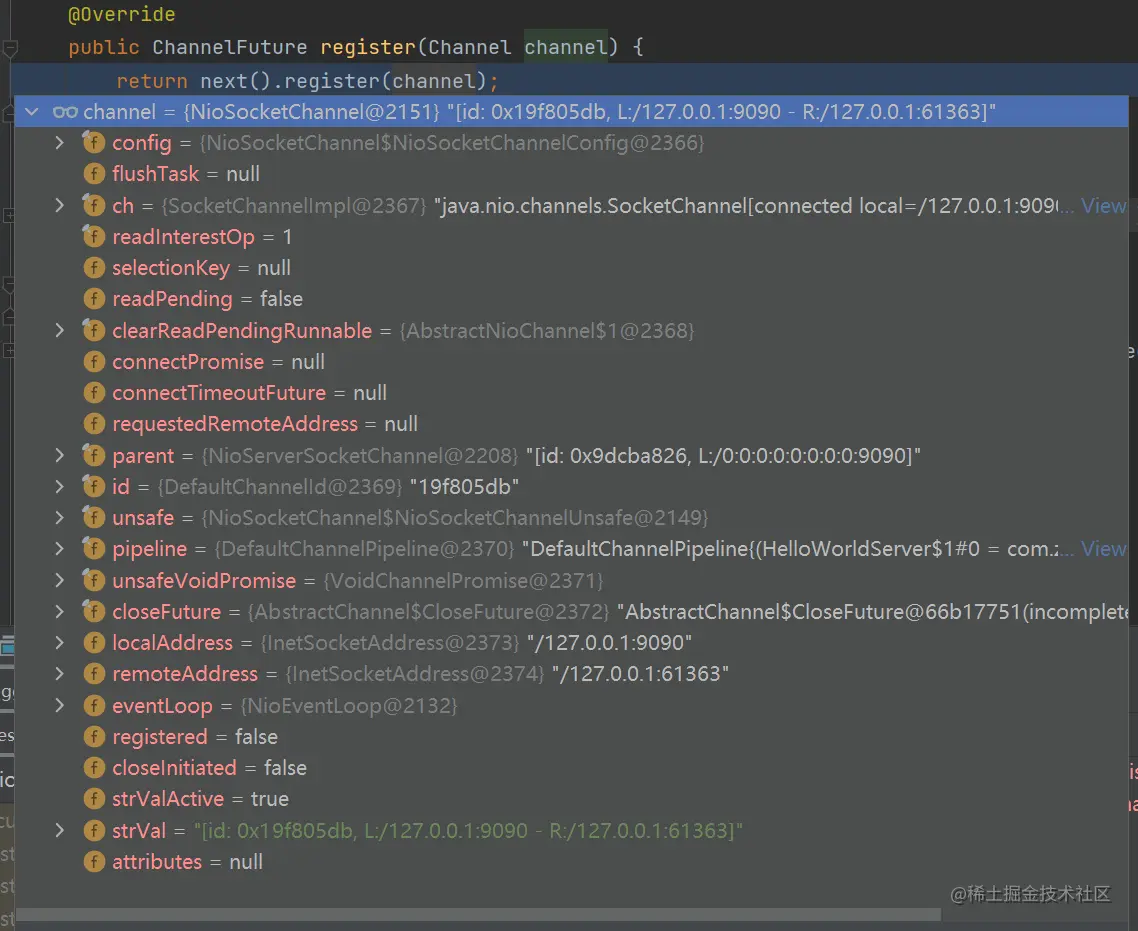Click the field icon beside unsafeVoidPromise
This screenshot has height=931, width=1138.
tap(94, 580)
